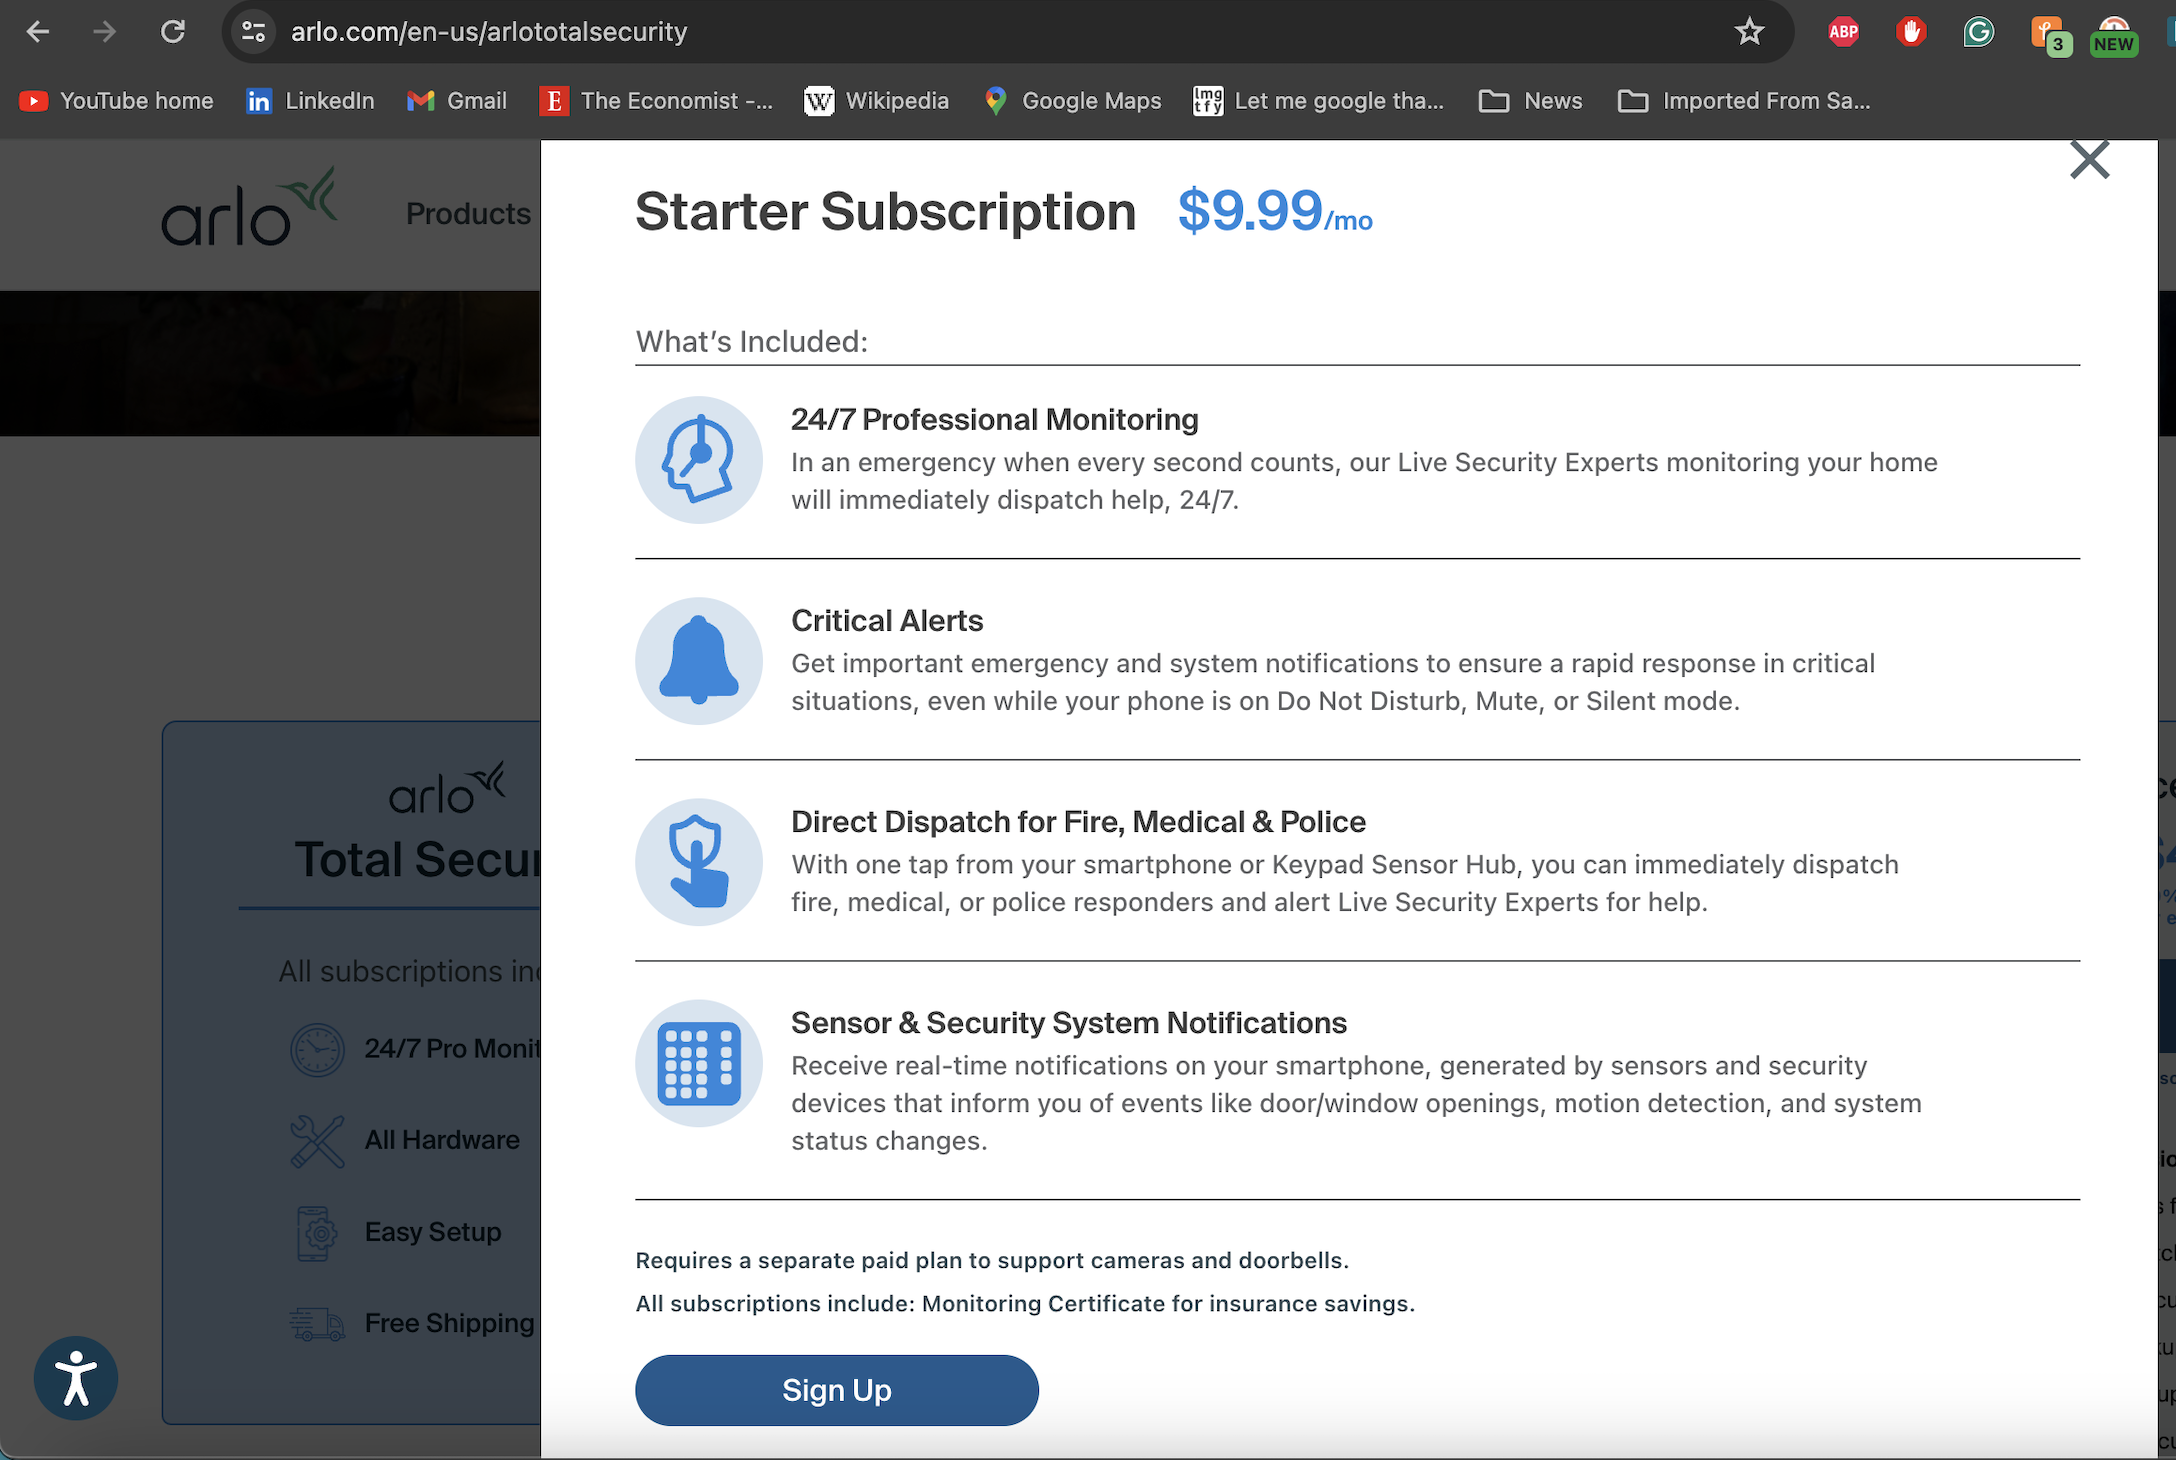2176x1460 pixels.
Task: Click the Adblock Plus extension icon
Action: 1843,31
